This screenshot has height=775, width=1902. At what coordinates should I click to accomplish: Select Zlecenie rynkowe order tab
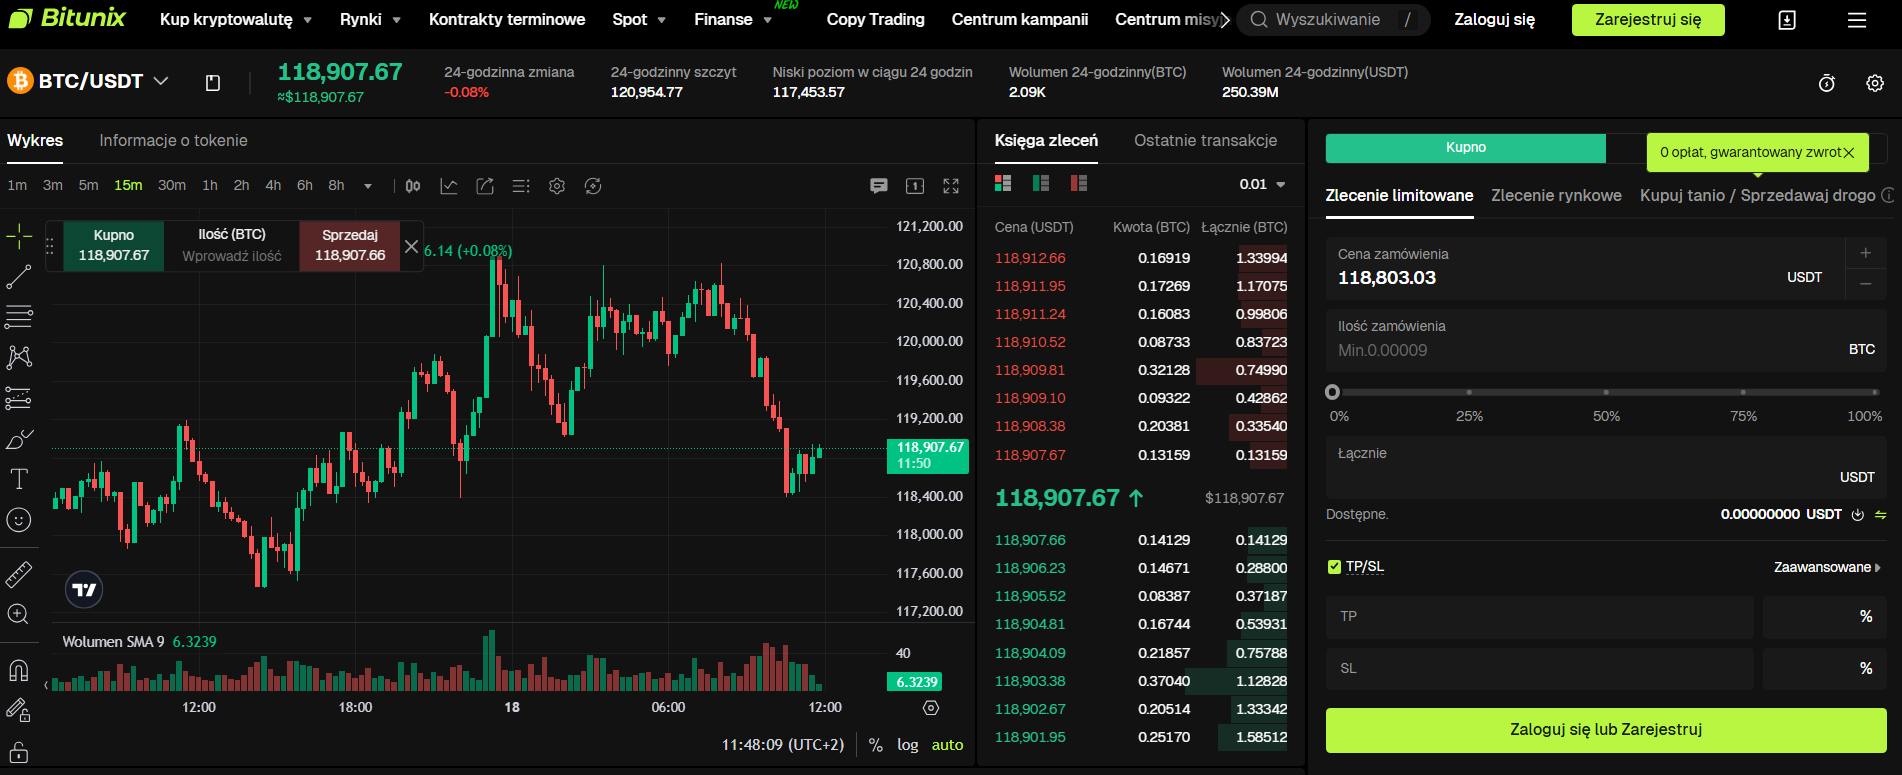point(1556,196)
